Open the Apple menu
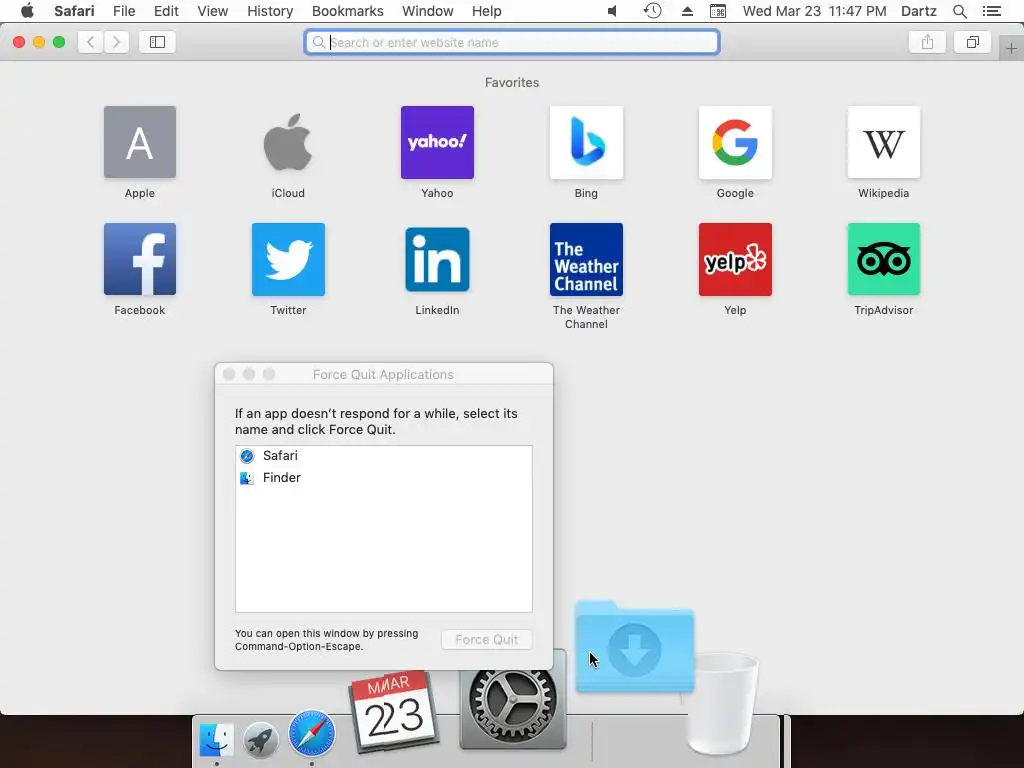Viewport: 1024px width, 768px height. coord(27,11)
